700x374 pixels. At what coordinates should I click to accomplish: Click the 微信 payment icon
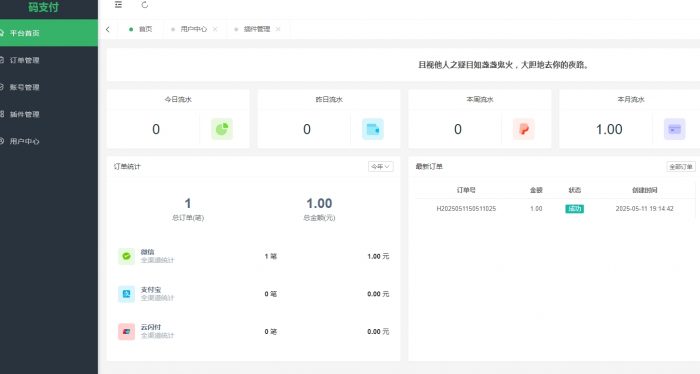126,256
